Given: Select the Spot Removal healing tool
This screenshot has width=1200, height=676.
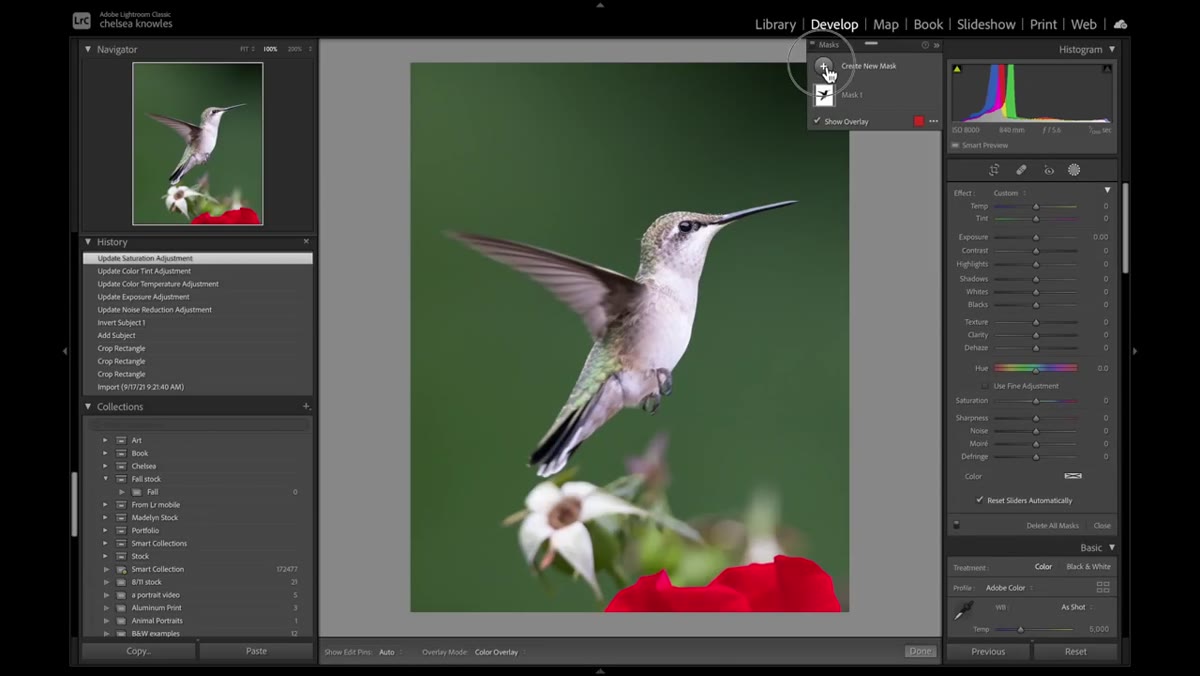Looking at the screenshot, I should (1021, 170).
